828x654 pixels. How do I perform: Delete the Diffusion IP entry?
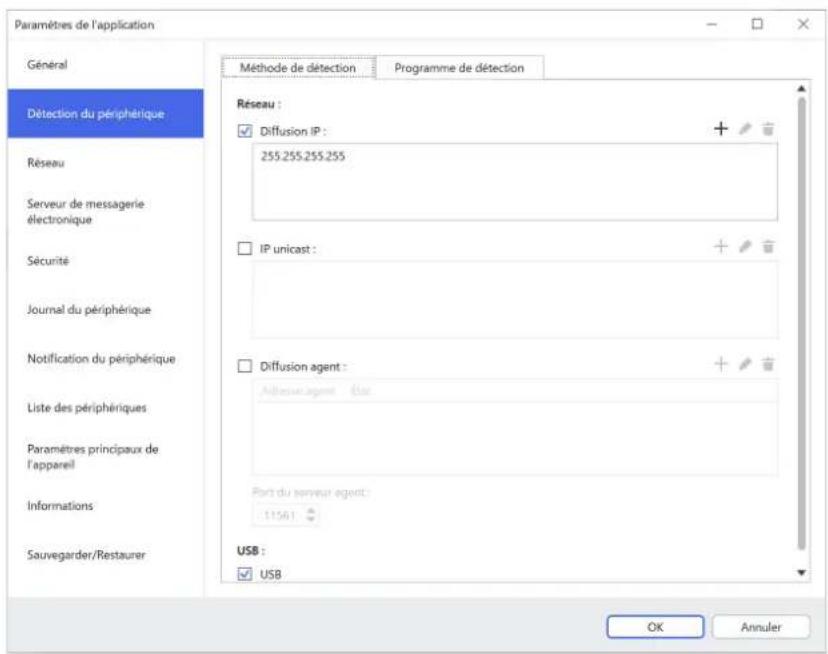768,128
